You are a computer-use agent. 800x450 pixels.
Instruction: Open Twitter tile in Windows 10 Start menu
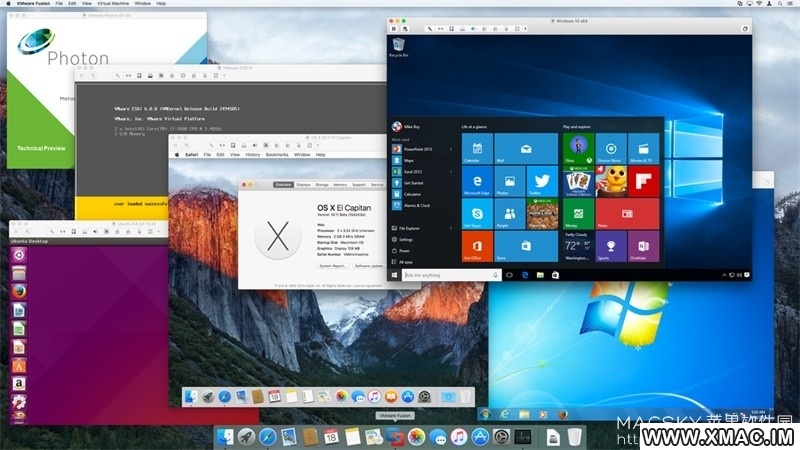click(542, 181)
